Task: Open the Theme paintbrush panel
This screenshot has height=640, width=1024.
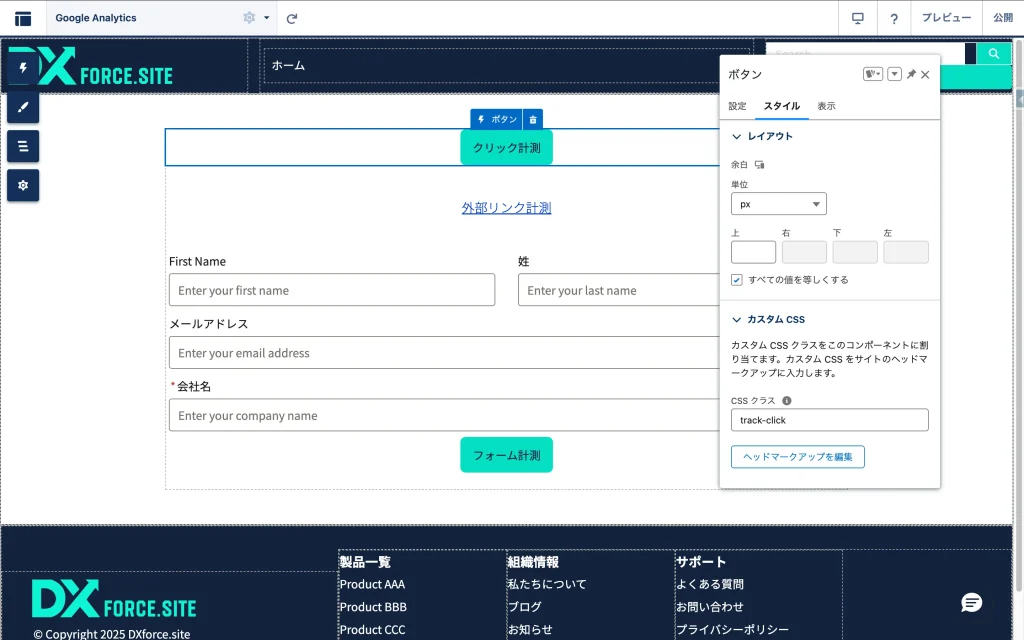Action: pos(23,107)
